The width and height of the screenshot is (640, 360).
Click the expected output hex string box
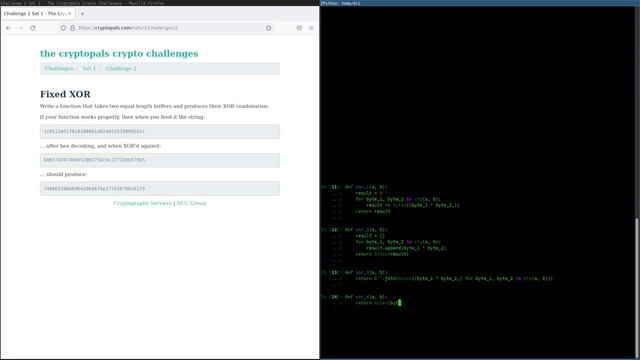(160, 189)
